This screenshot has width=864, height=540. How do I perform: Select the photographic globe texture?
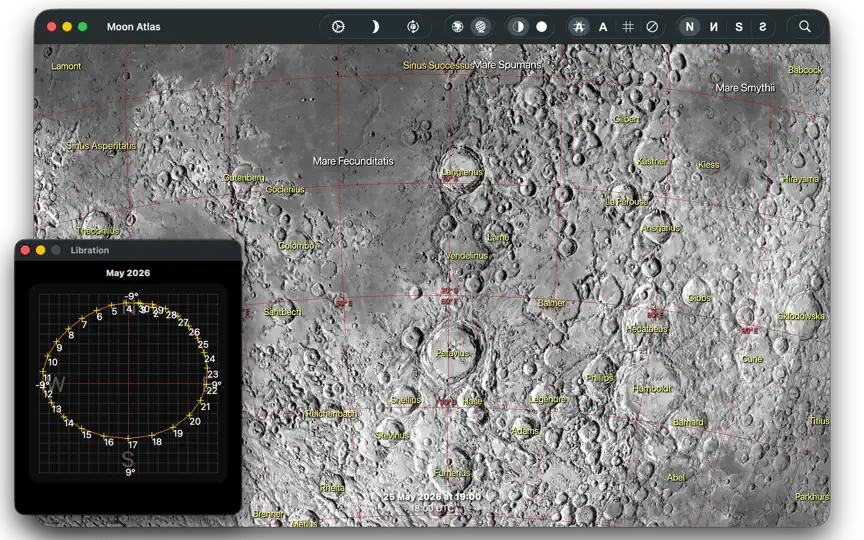tap(457, 26)
